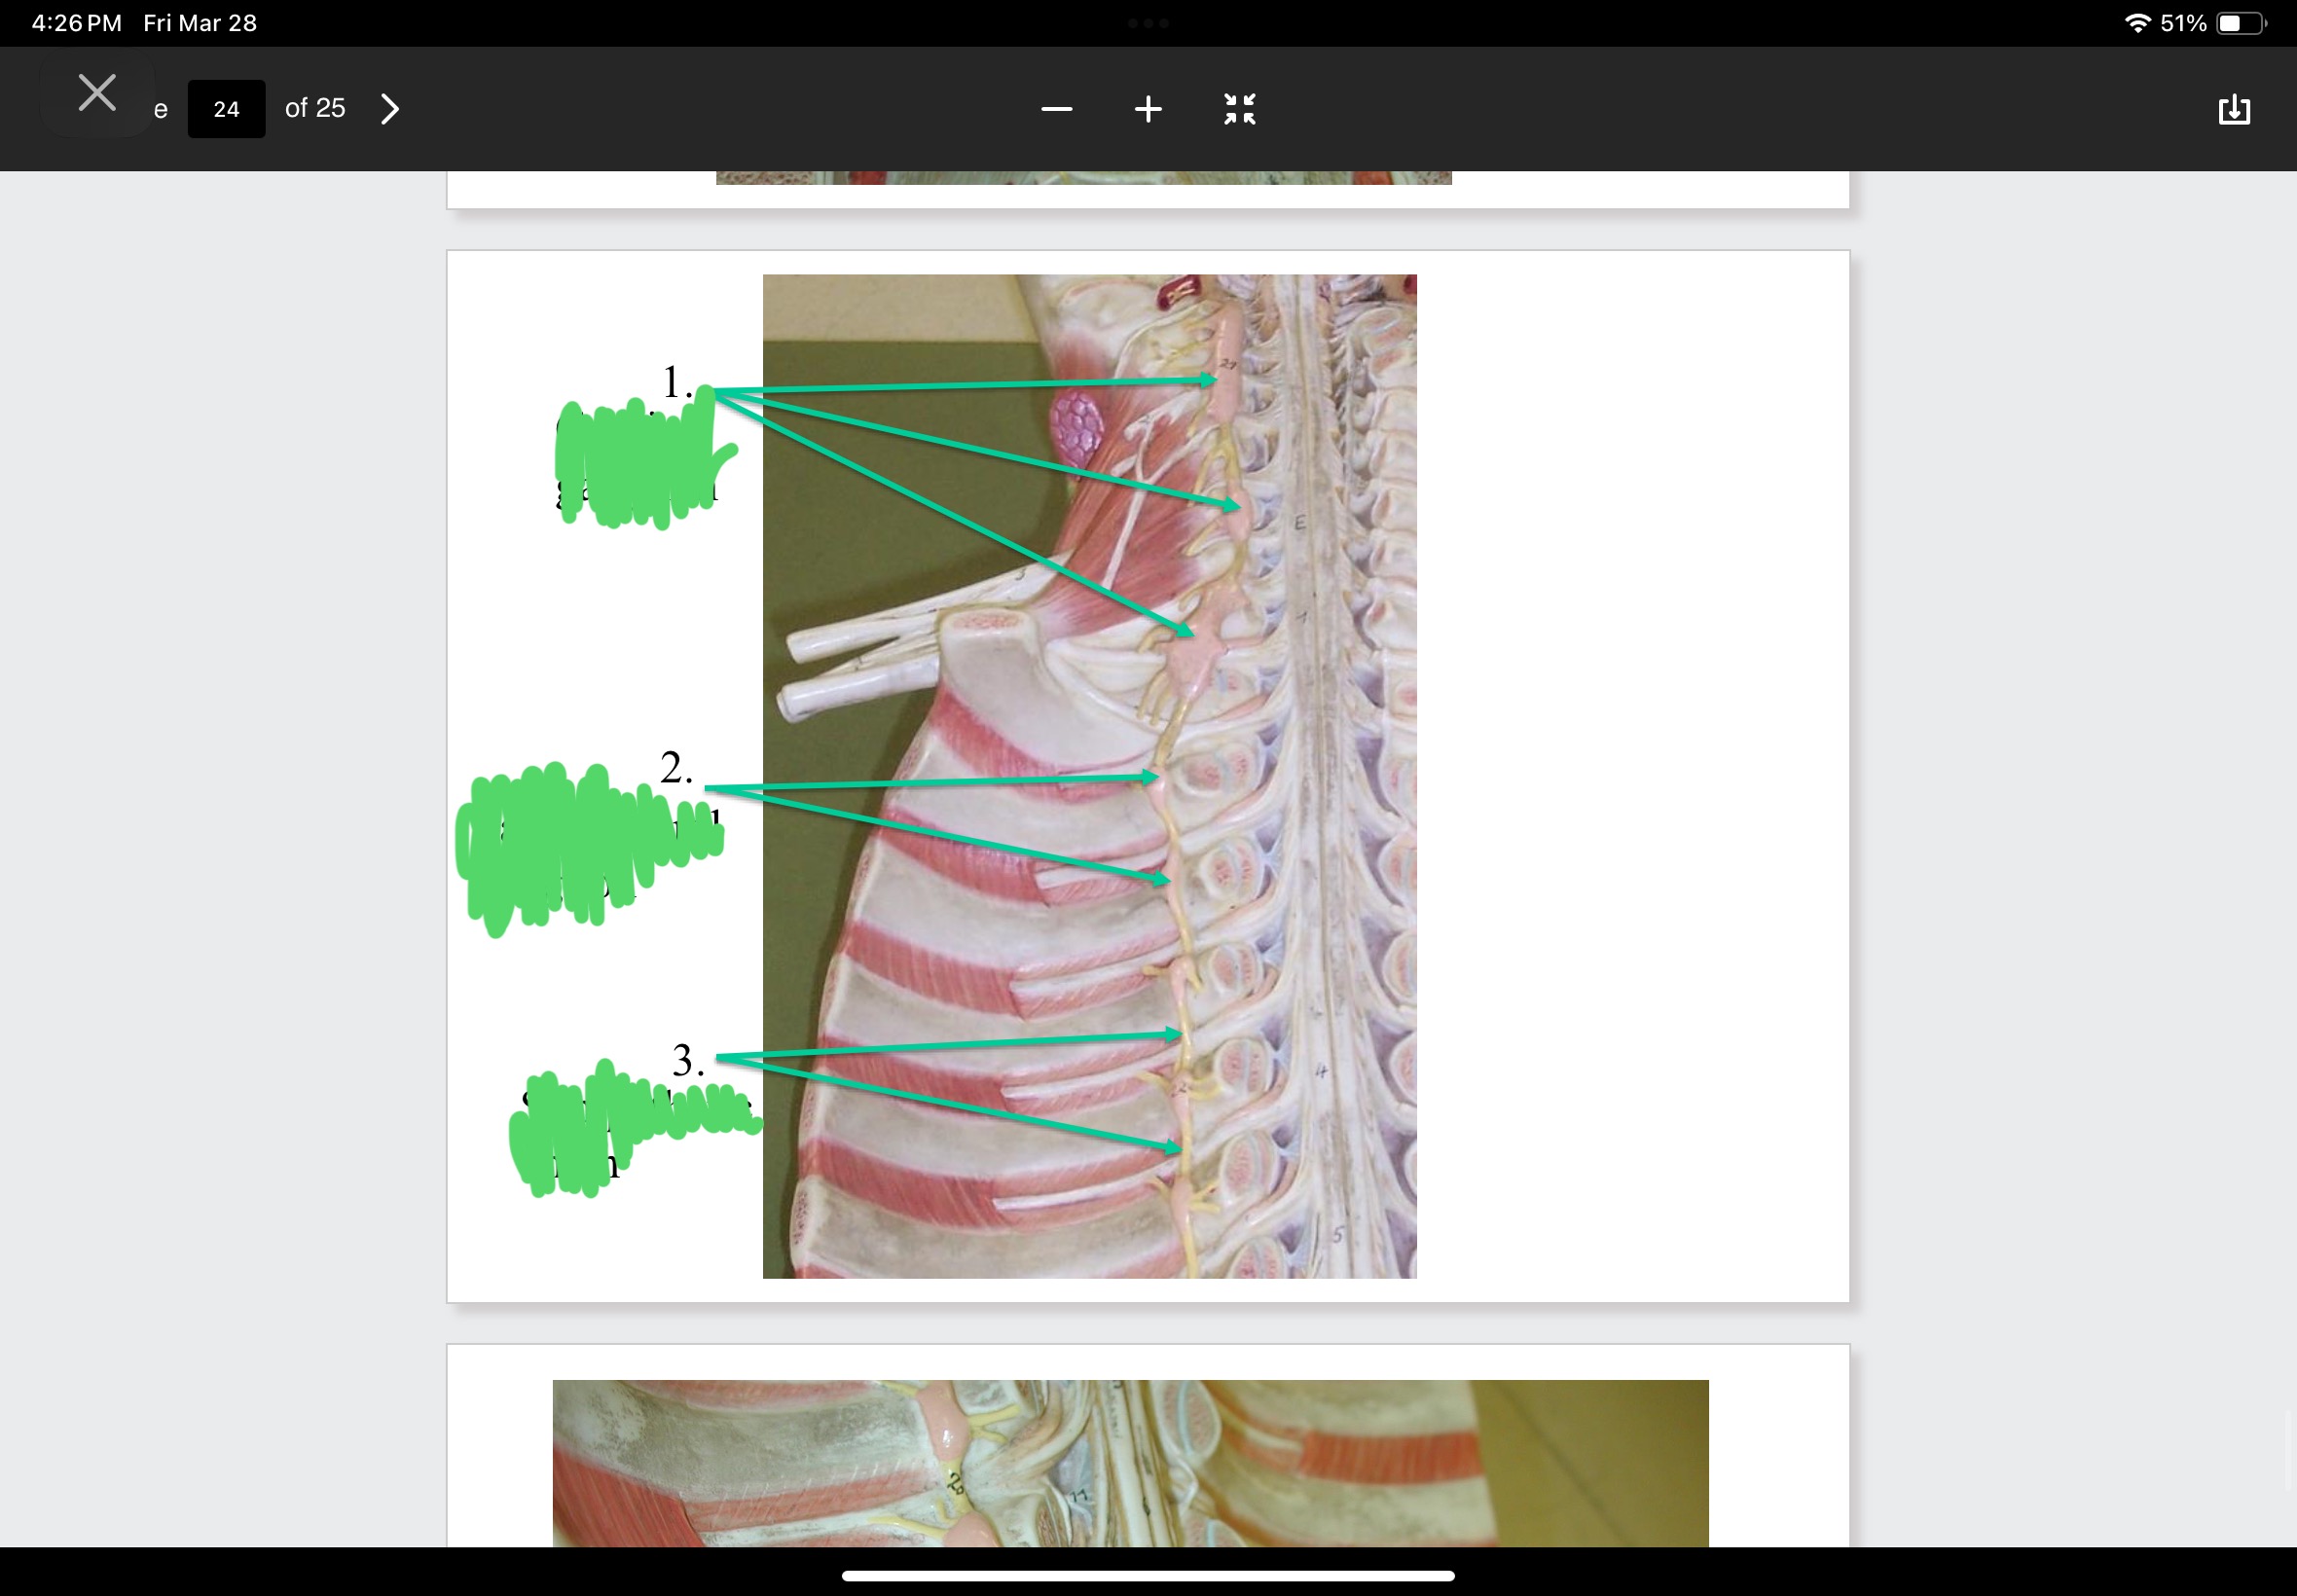Tap the battery indicator icon
The image size is (2297, 1596).
(2239, 23)
